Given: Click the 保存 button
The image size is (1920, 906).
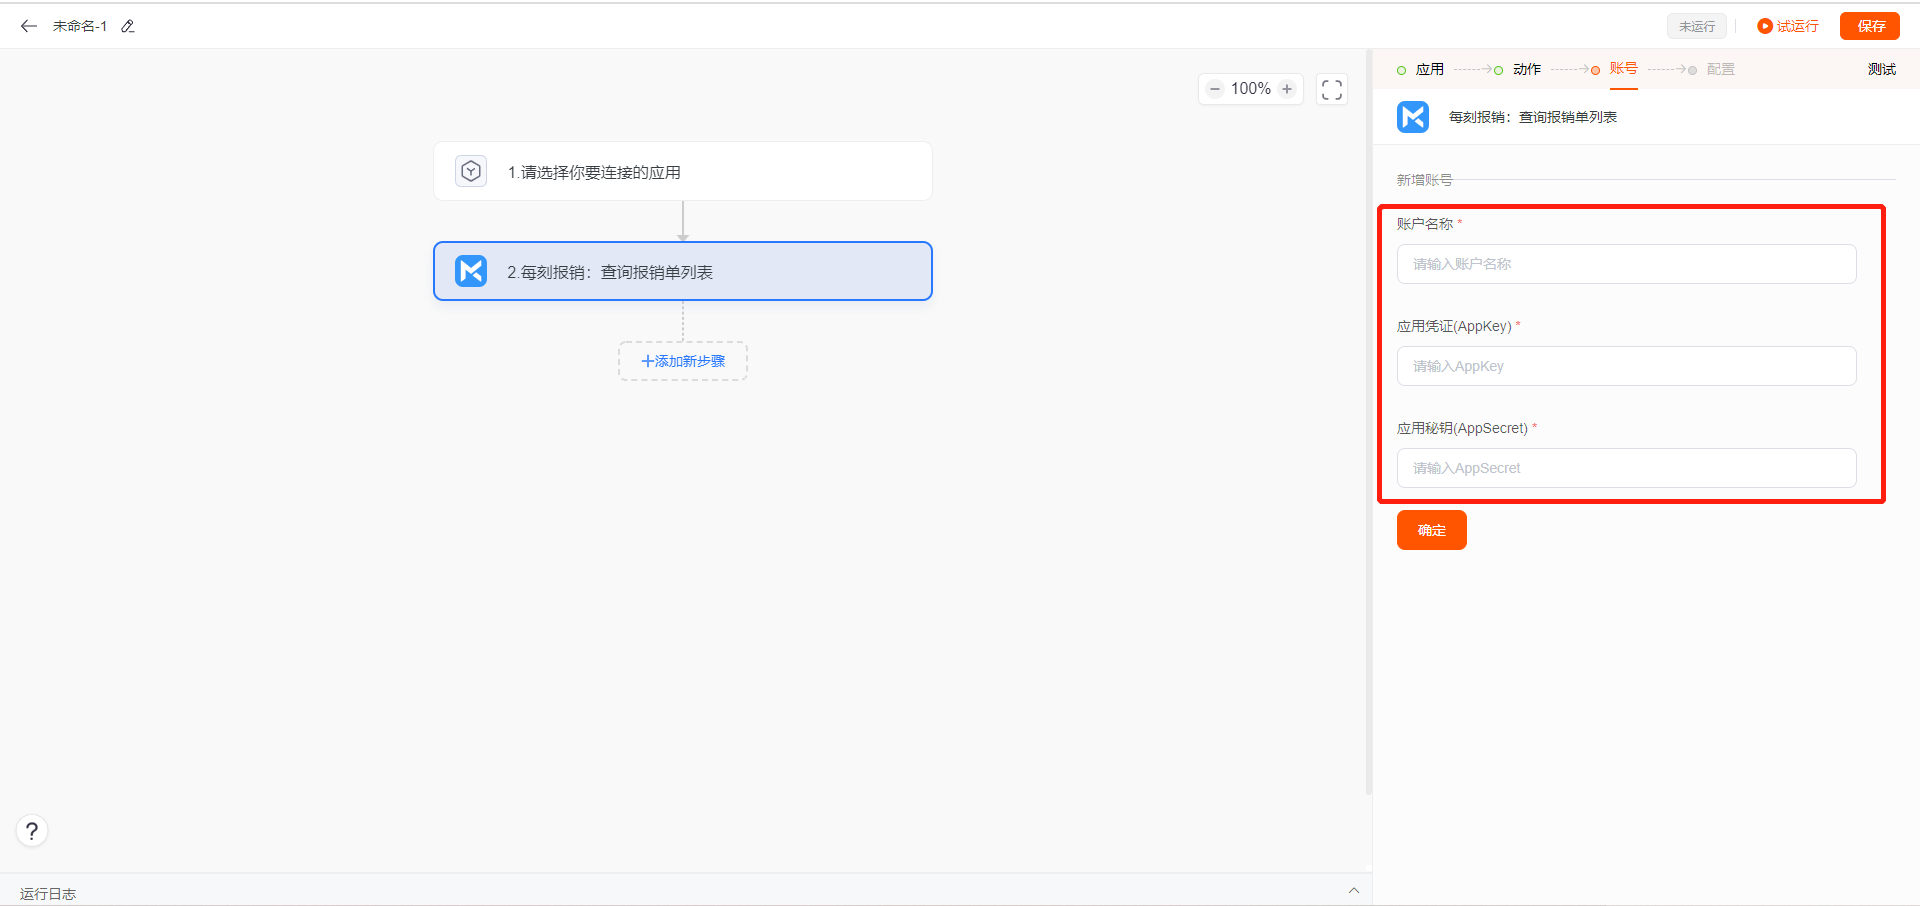Looking at the screenshot, I should click(x=1870, y=26).
